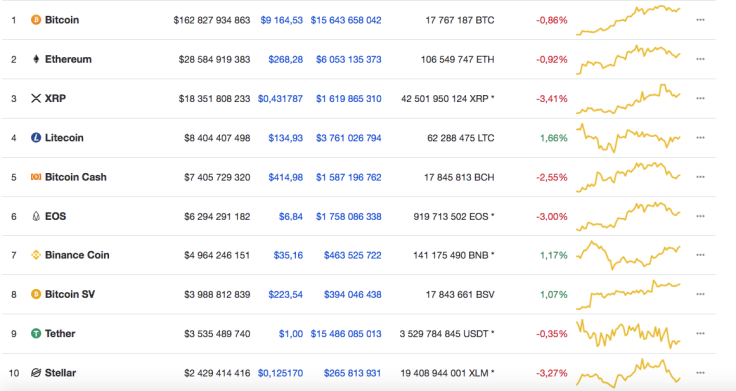Click Tether price $1,00
This screenshot has width=736, height=391.
pos(291,334)
